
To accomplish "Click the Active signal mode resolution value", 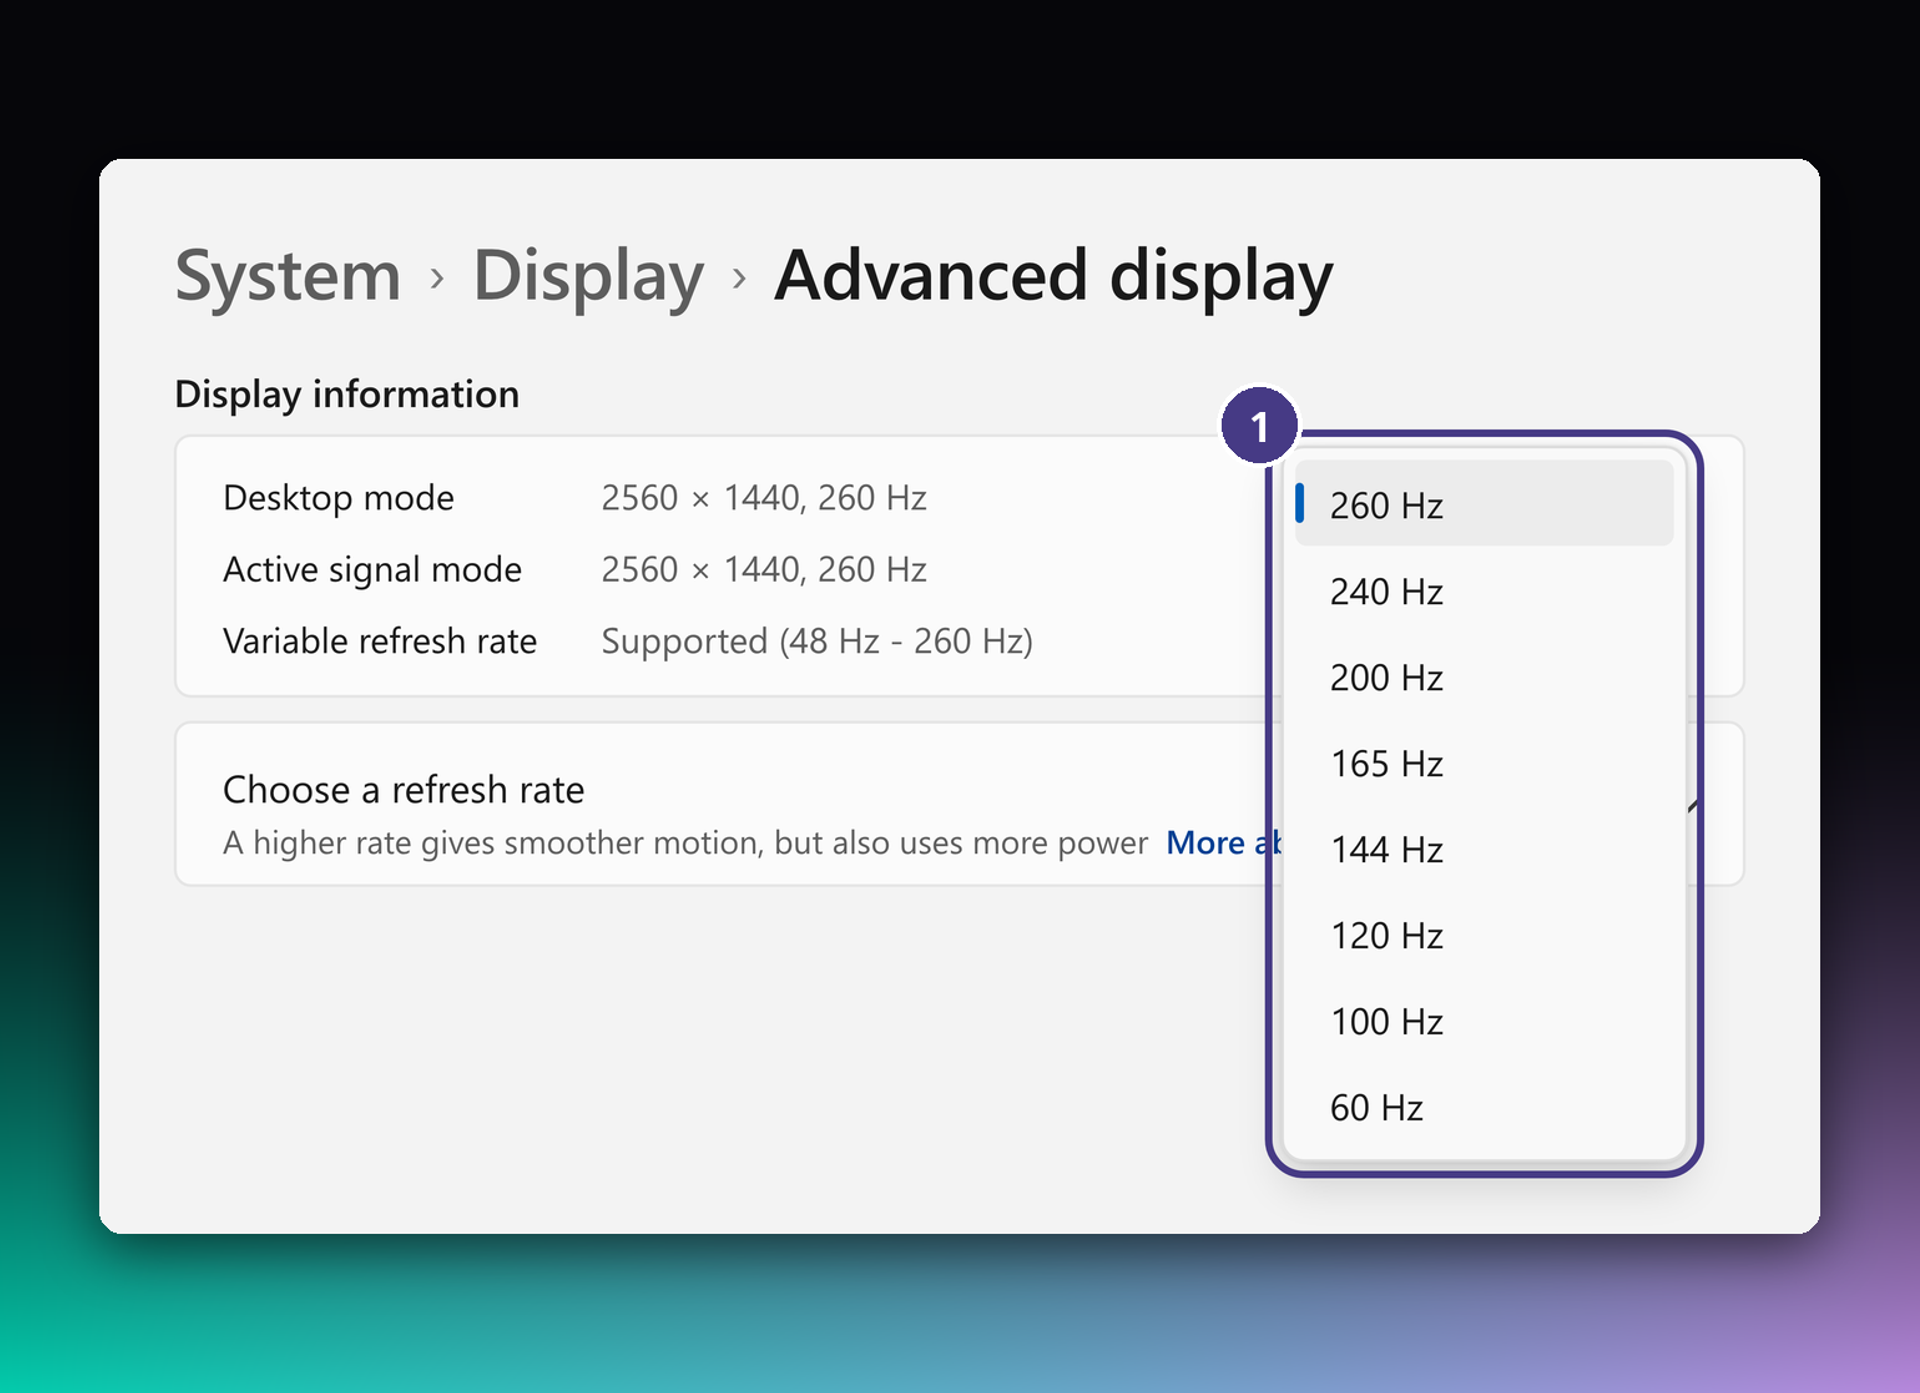I will [764, 569].
